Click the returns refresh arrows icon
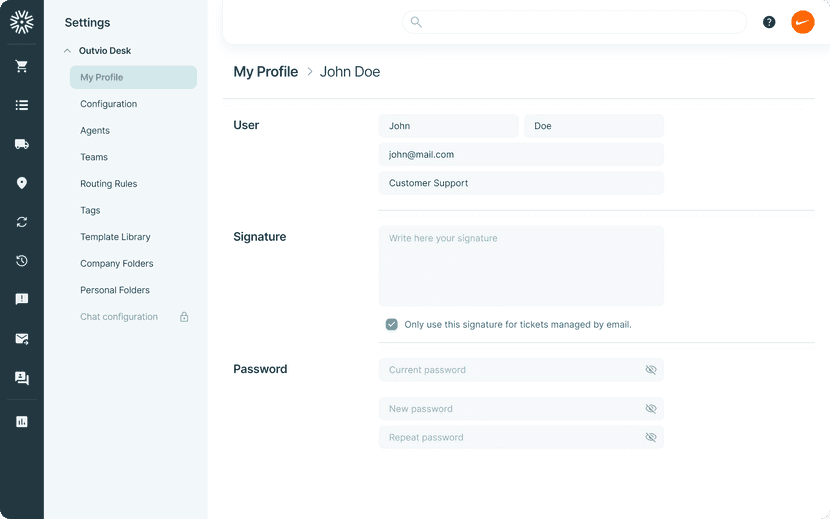830x519 pixels. pos(21,222)
